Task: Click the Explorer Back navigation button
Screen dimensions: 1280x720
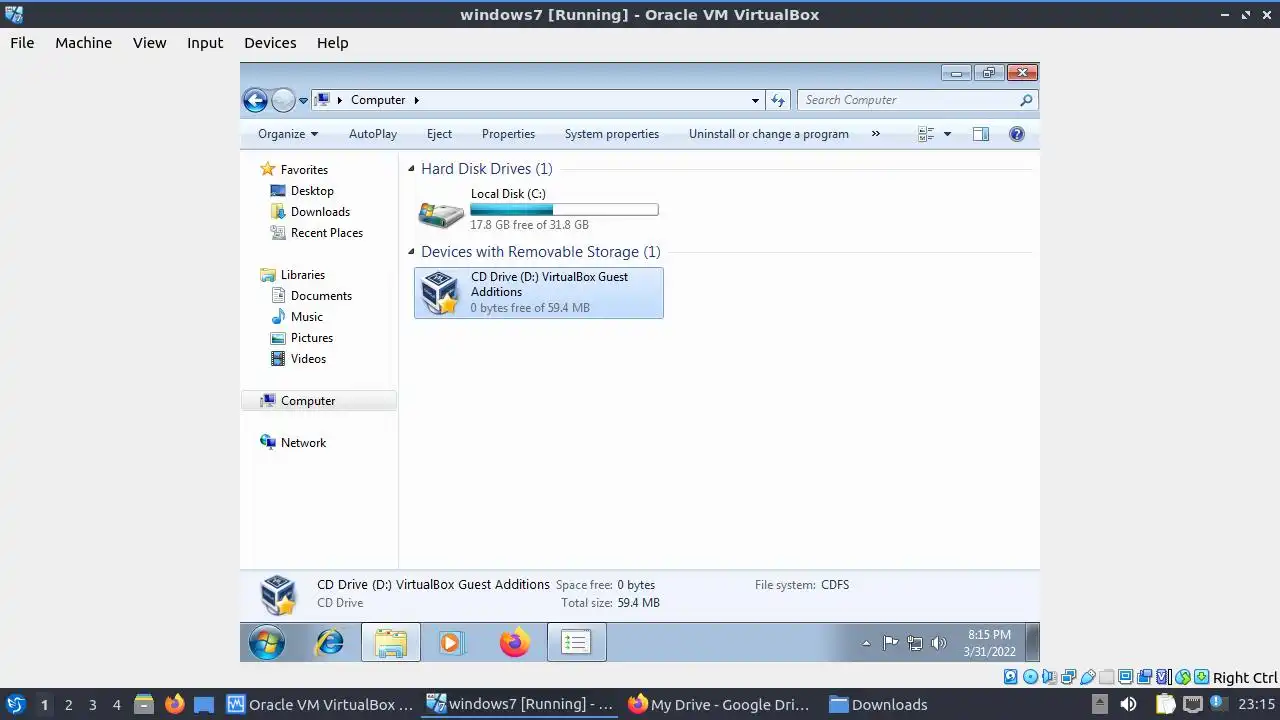Action: coord(255,100)
